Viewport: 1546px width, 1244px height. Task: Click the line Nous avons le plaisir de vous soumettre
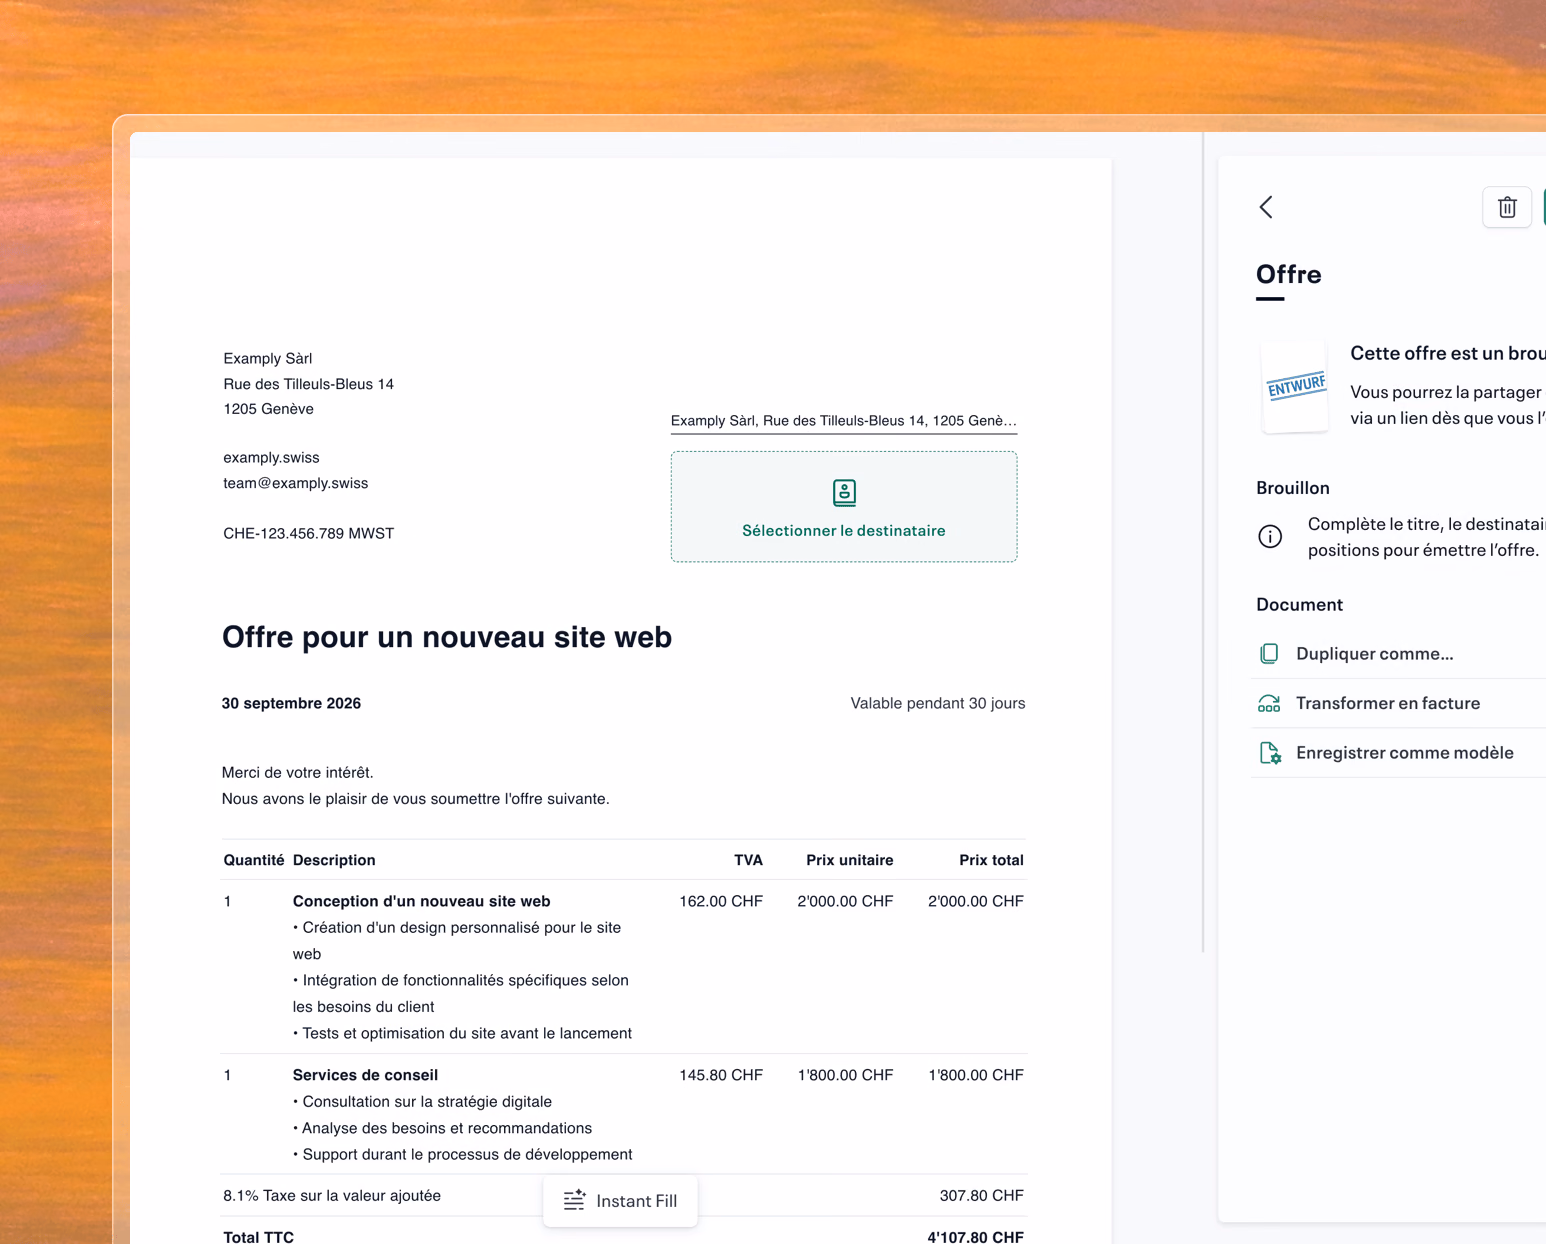(x=415, y=799)
